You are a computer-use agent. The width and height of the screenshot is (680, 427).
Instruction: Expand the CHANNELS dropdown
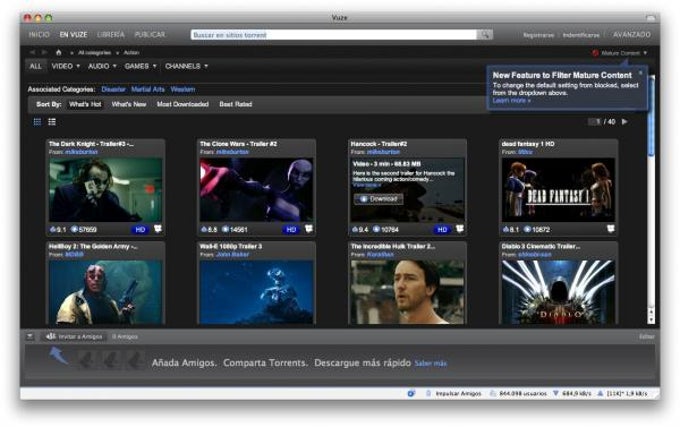186,66
